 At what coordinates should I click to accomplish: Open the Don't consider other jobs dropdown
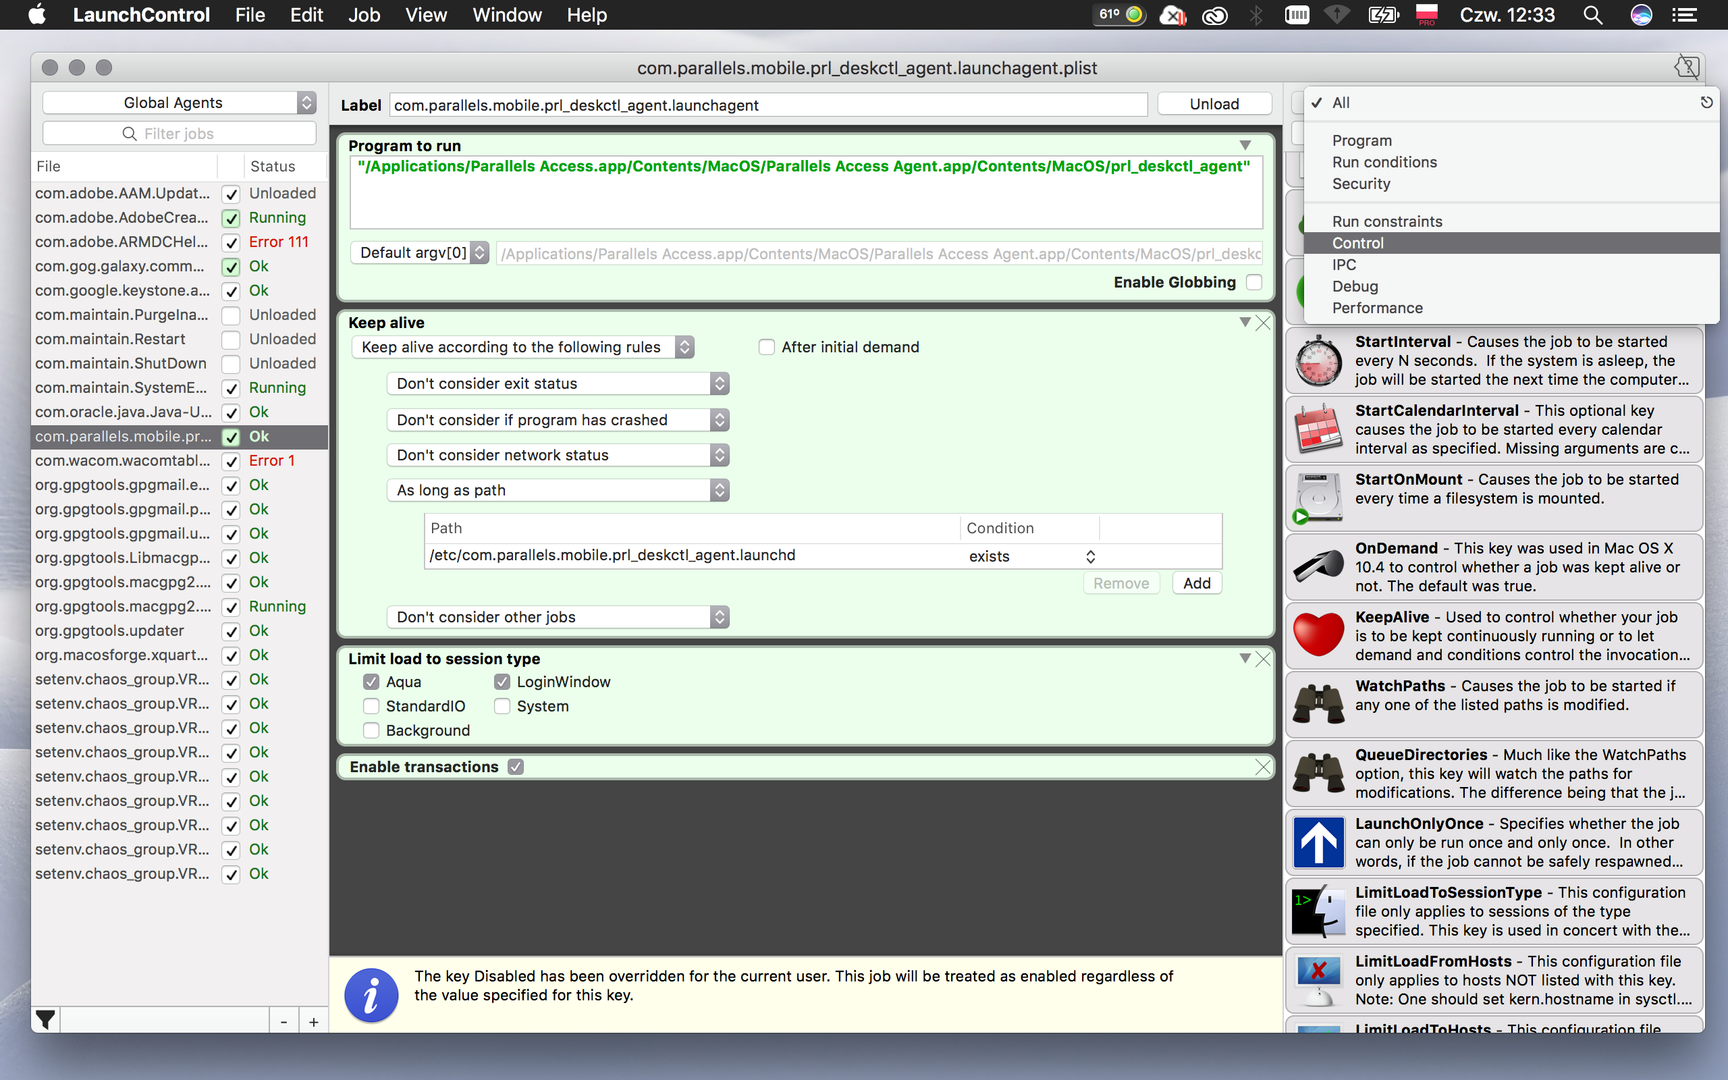pyautogui.click(x=558, y=617)
